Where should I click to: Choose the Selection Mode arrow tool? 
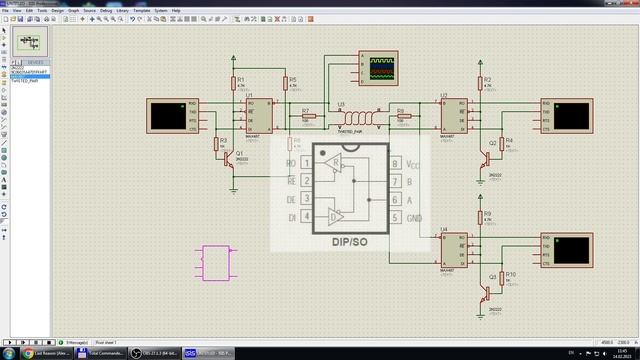[4, 31]
